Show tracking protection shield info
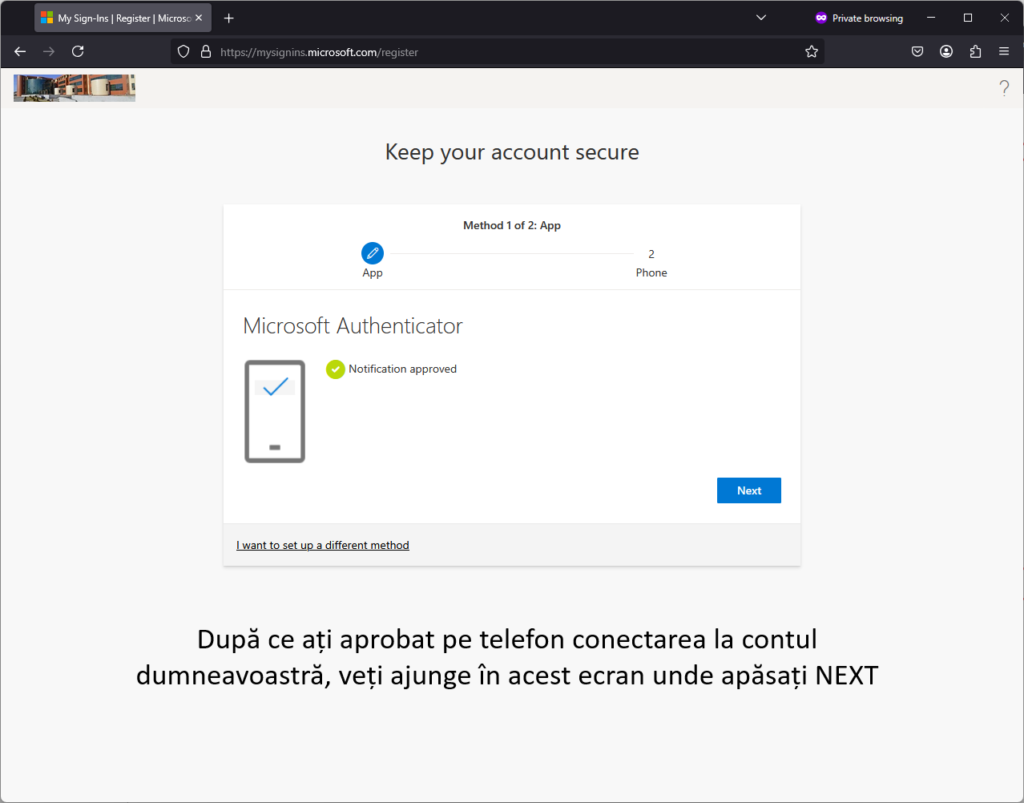Screen dimensions: 1024x803 tap(184, 52)
